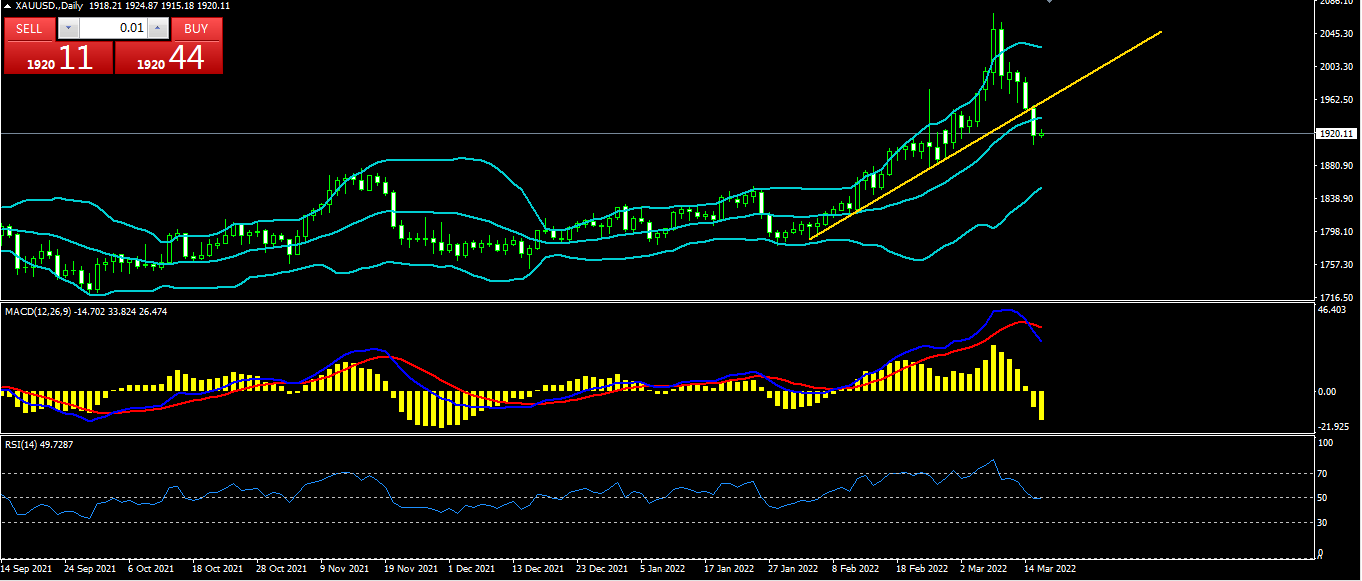The height and width of the screenshot is (581, 1362).
Task: Decrease lot volume with down arrow
Action: click(68, 28)
